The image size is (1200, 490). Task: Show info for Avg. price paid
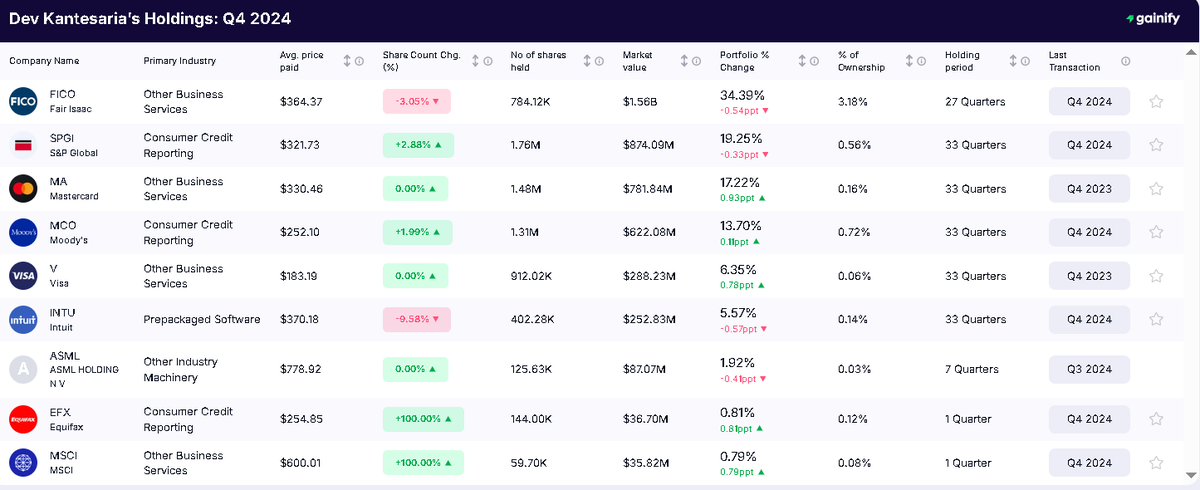360,61
